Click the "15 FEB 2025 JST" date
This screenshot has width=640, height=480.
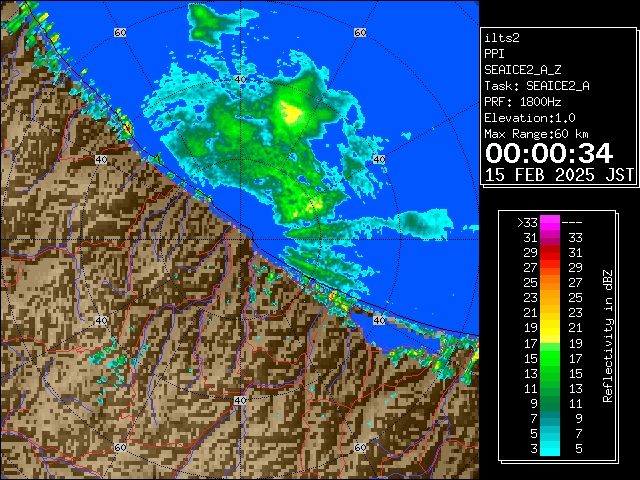559,175
